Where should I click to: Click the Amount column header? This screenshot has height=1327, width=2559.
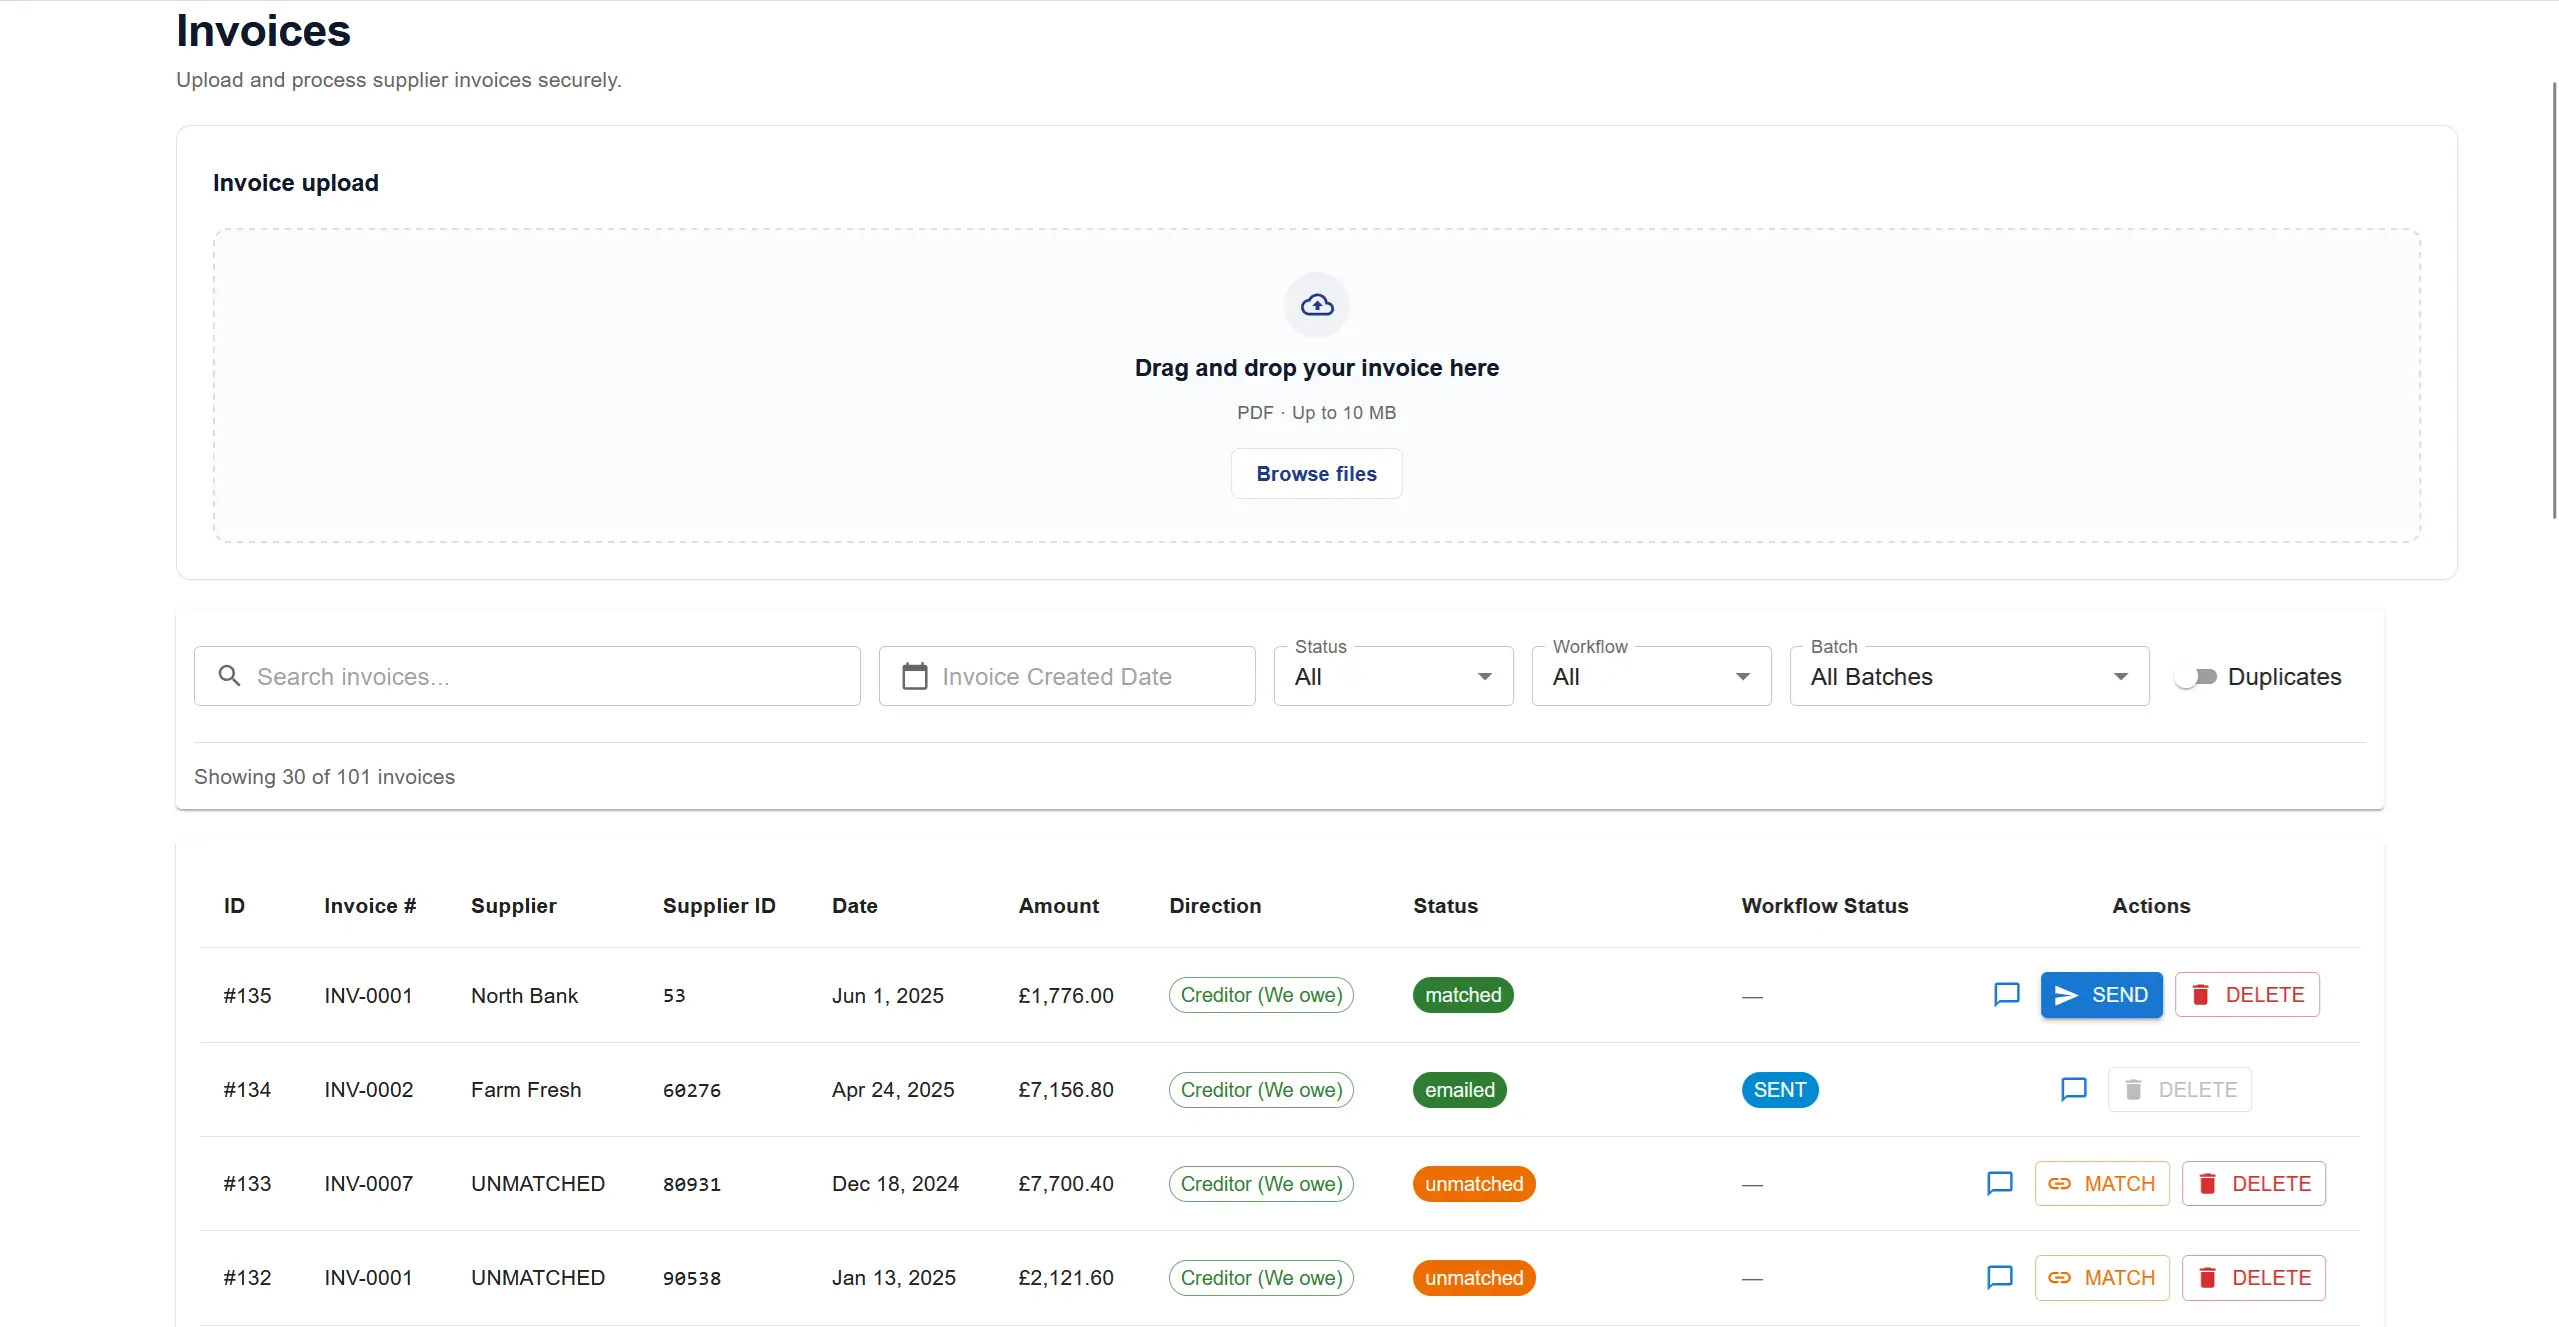[x=1059, y=905]
